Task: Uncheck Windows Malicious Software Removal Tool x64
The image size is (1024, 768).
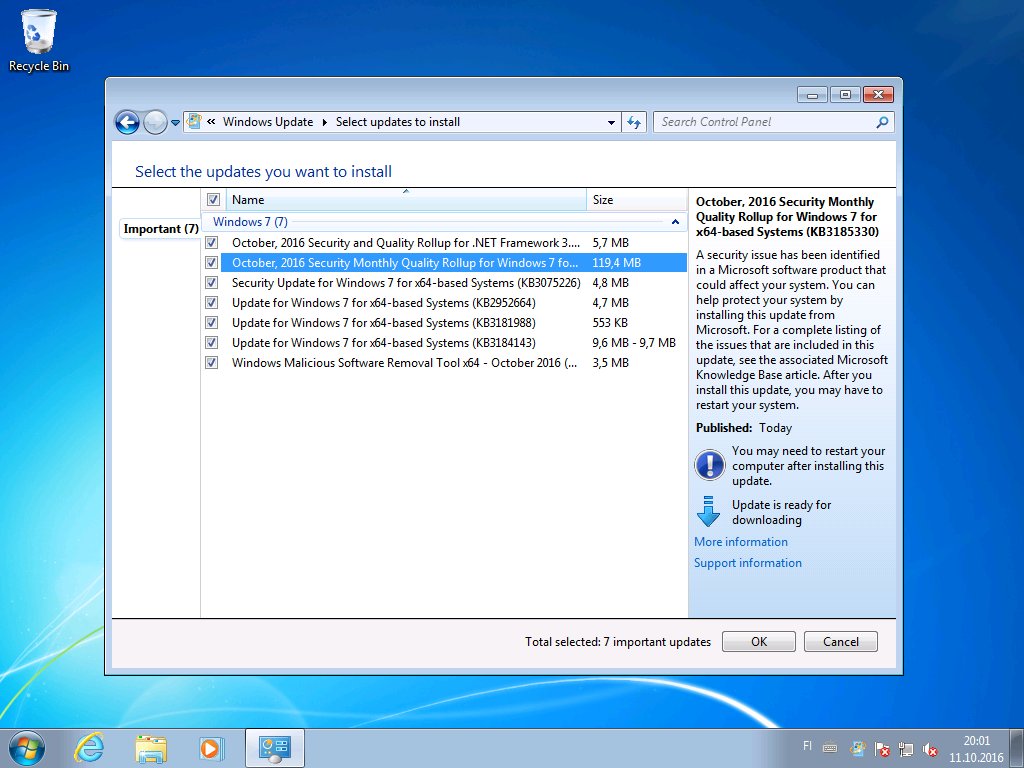Action: coord(211,363)
